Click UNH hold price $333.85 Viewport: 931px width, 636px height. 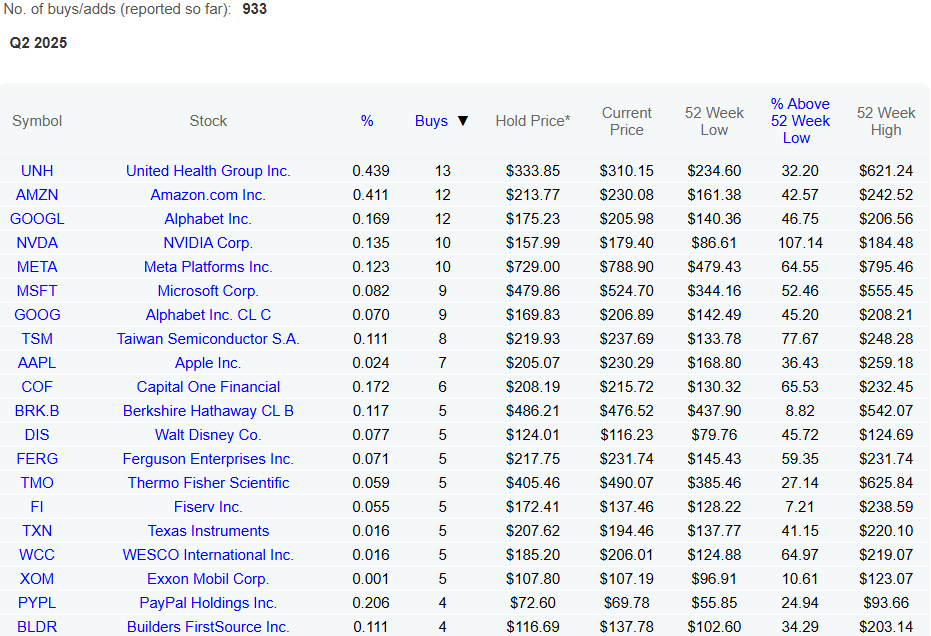pyautogui.click(x=533, y=171)
